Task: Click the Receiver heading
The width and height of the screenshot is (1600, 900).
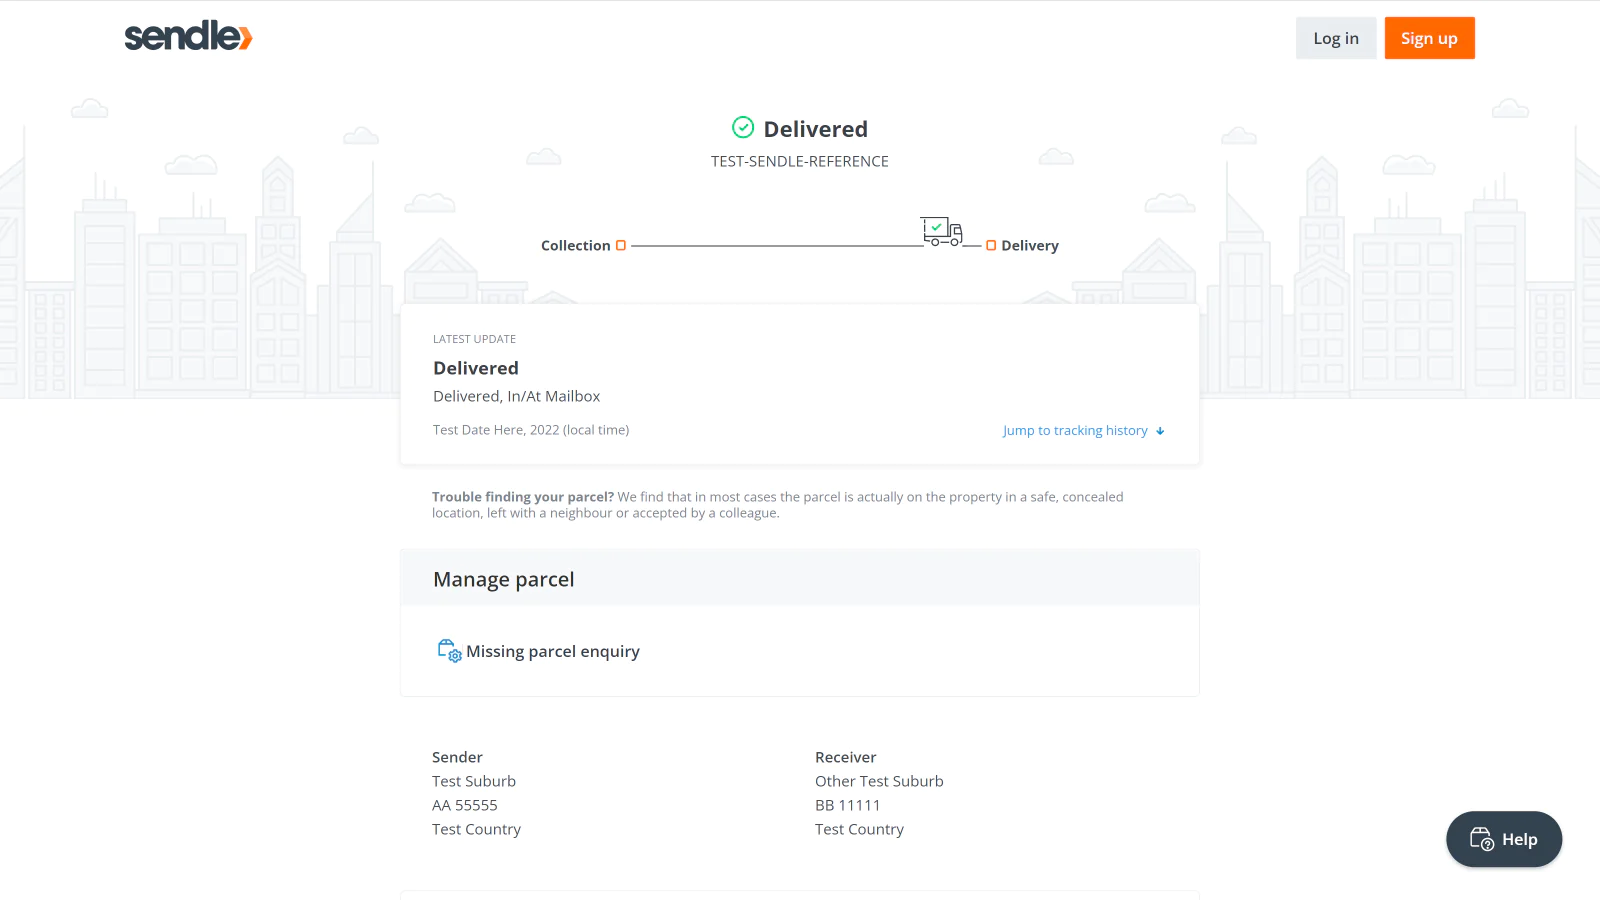Action: pos(846,757)
